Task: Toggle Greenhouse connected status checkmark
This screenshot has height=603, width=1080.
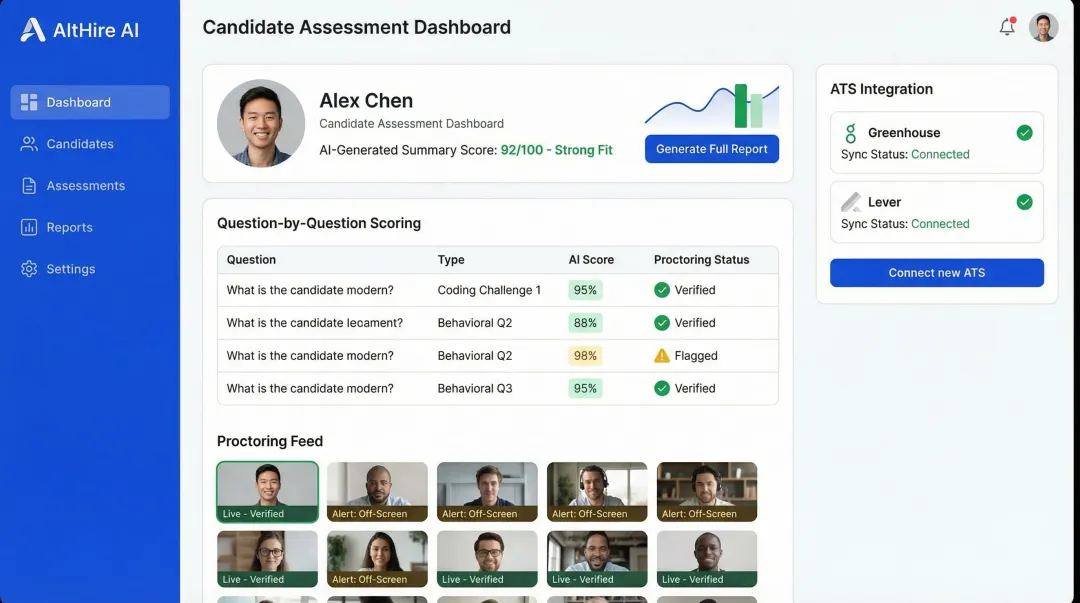Action: pyautogui.click(x=1024, y=131)
